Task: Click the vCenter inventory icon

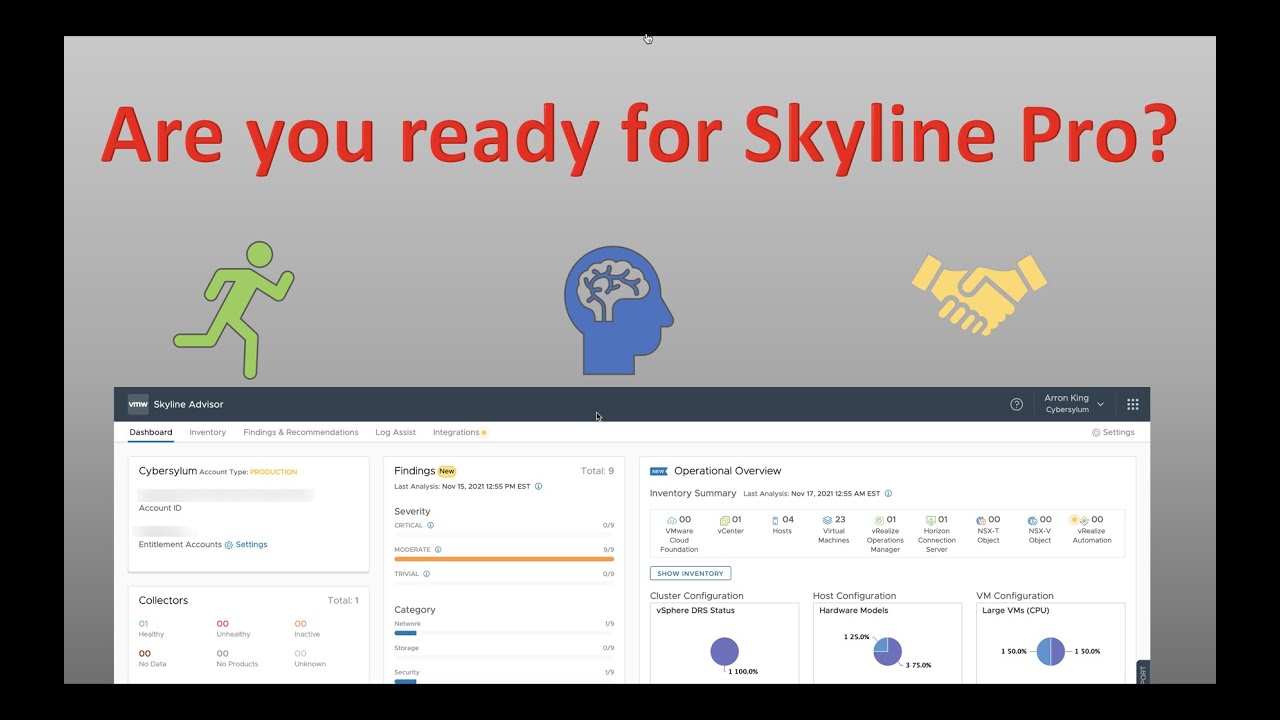Action: click(725, 520)
